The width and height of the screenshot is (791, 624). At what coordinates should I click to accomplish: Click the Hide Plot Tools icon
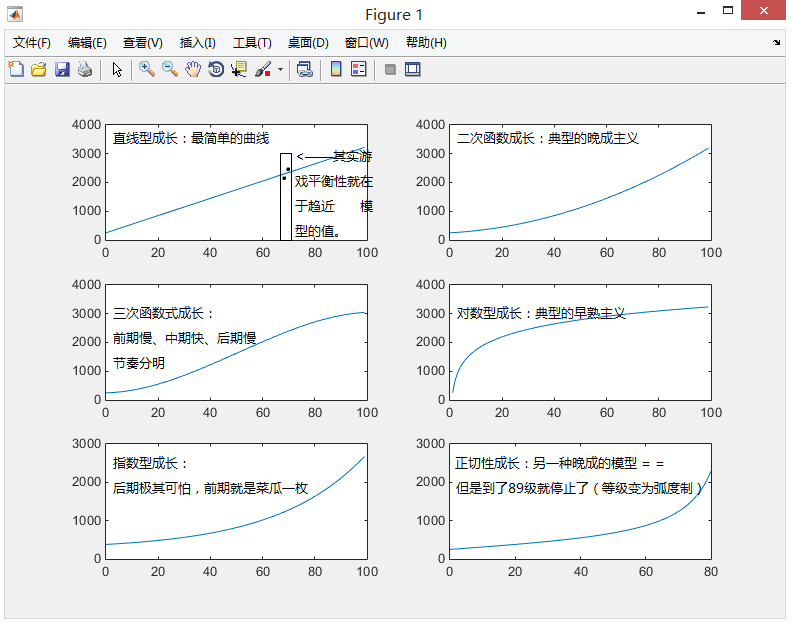(390, 69)
